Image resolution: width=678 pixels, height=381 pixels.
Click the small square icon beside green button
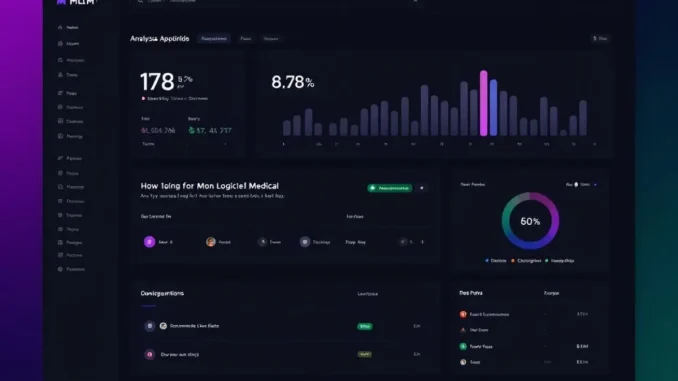pos(422,188)
